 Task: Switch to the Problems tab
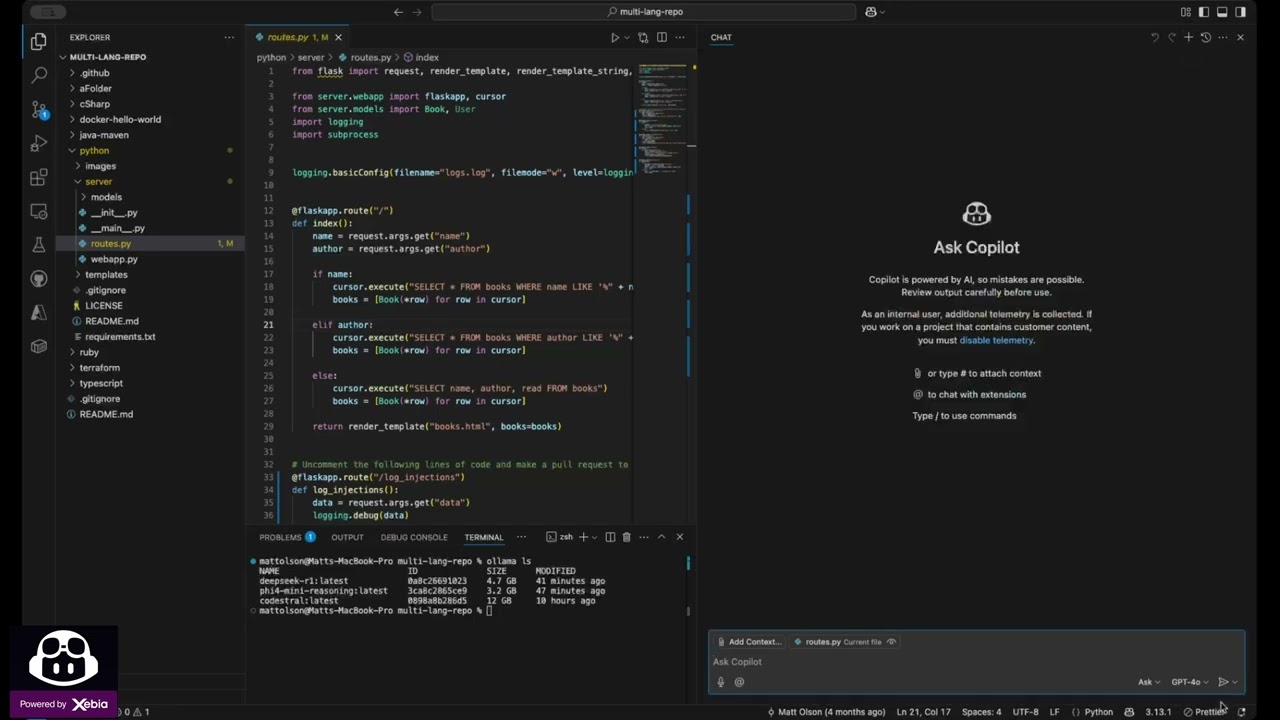coord(286,537)
